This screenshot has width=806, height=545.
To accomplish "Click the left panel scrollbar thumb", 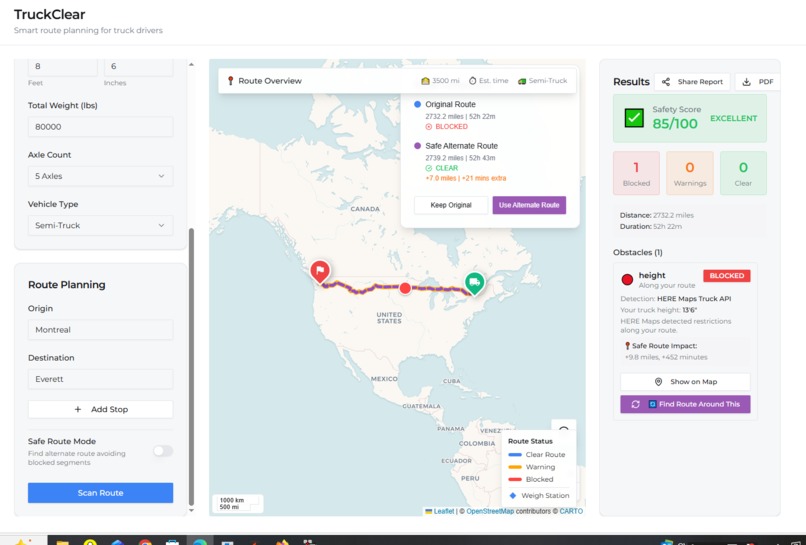I will (191, 367).
